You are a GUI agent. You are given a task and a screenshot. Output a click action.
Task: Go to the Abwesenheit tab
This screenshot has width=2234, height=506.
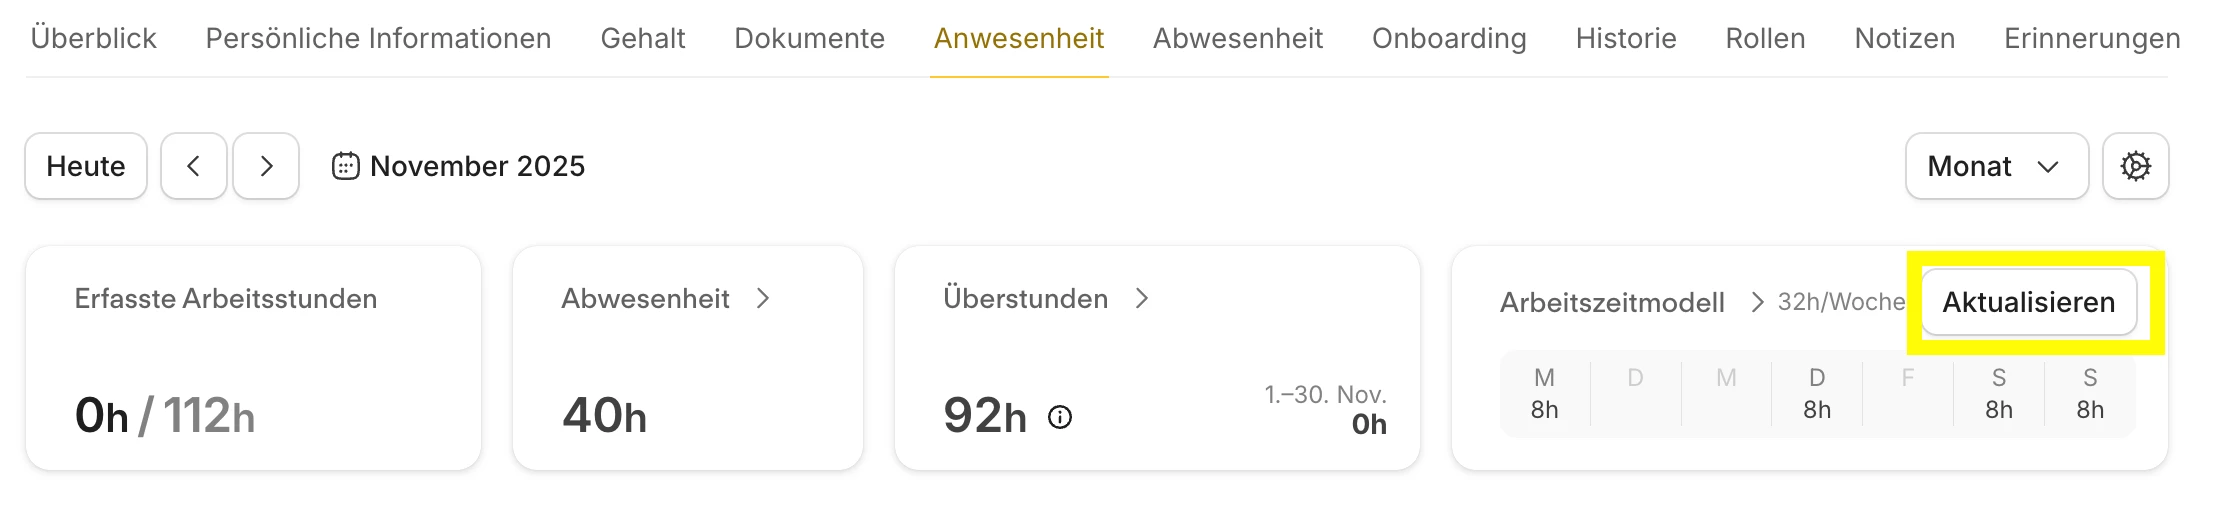(1237, 38)
